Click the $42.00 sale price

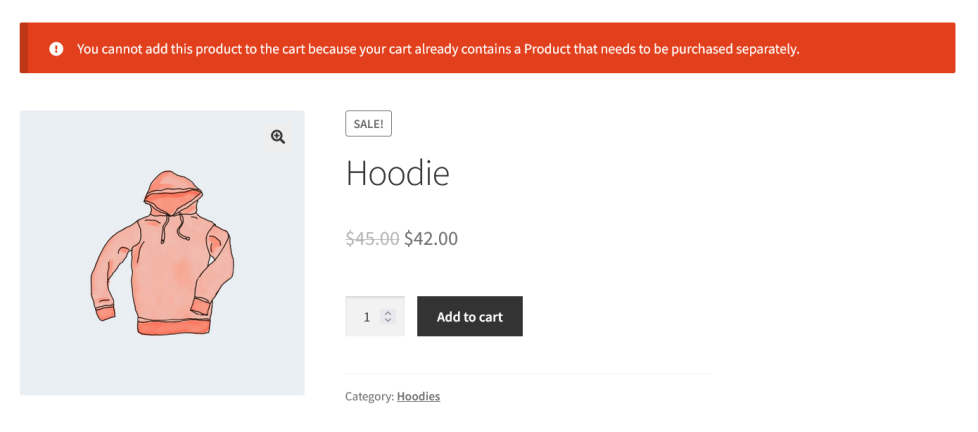click(431, 239)
